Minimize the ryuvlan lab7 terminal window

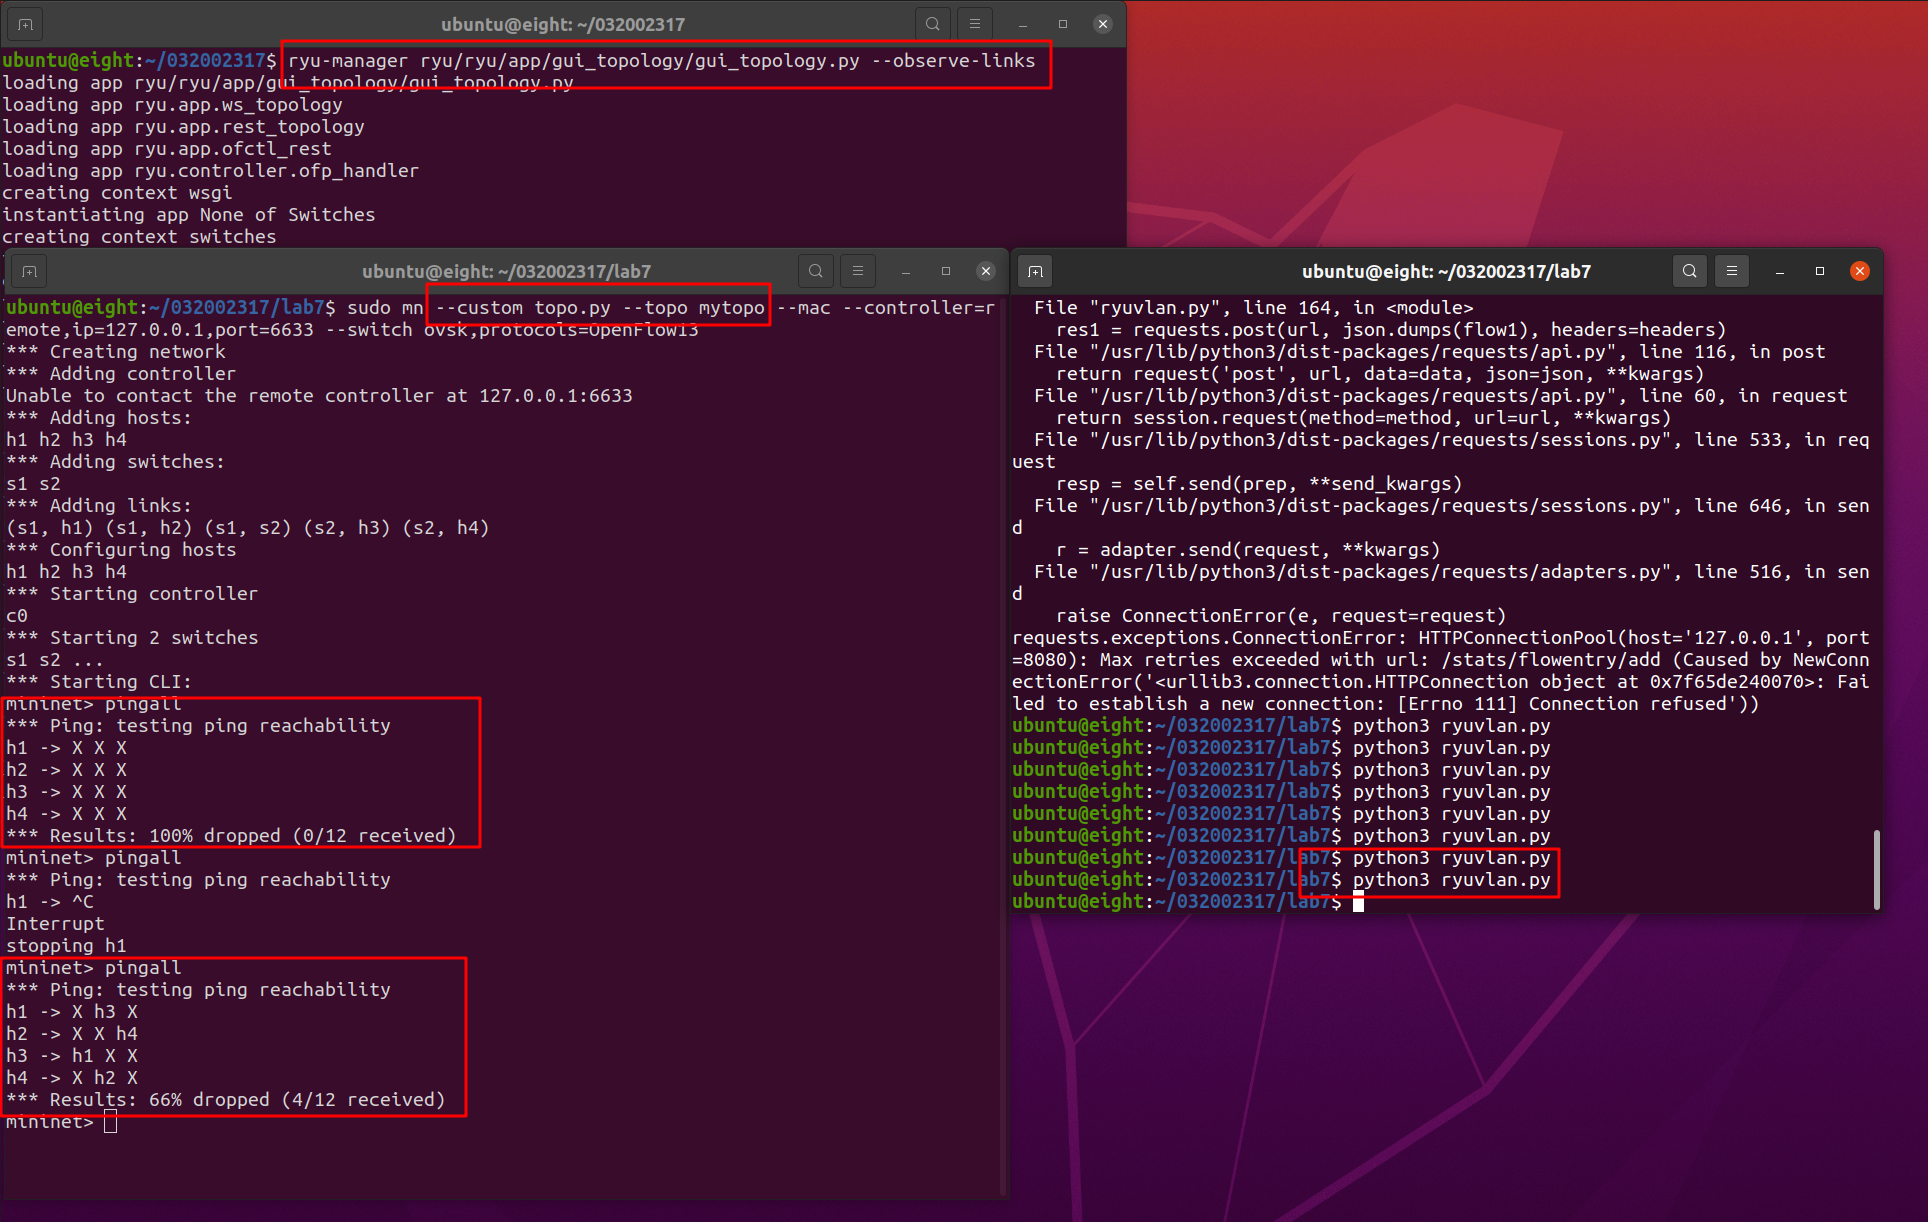[x=1780, y=271]
